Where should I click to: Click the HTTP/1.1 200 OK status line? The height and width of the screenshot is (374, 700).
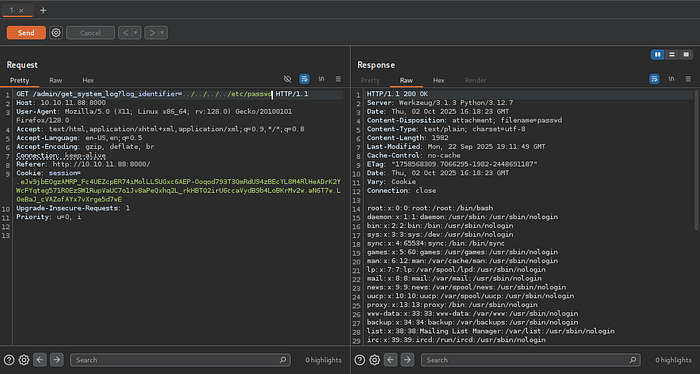tap(397, 94)
